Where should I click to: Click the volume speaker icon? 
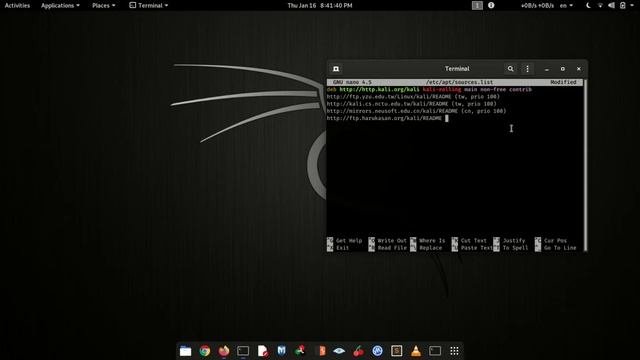(611, 5)
